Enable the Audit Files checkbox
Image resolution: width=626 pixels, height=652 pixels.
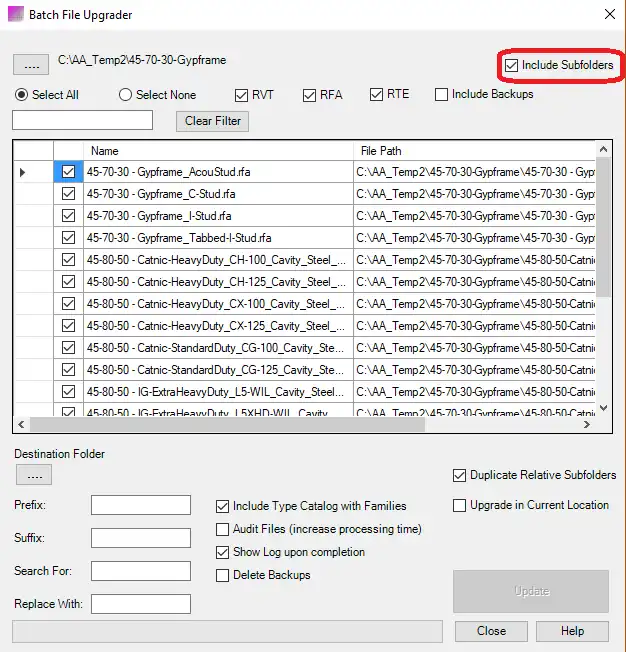coord(224,529)
